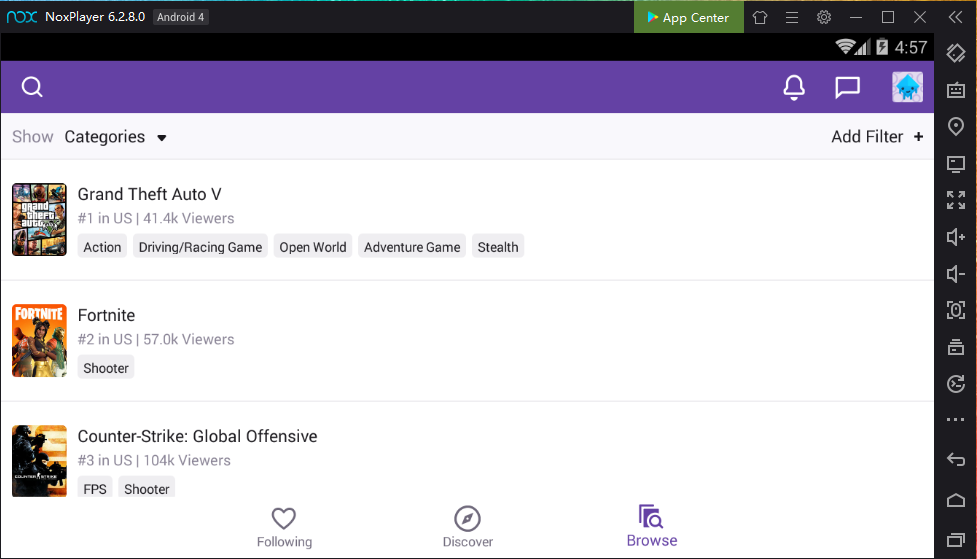Open the chat whispers icon
The image size is (977, 559).
(847, 88)
